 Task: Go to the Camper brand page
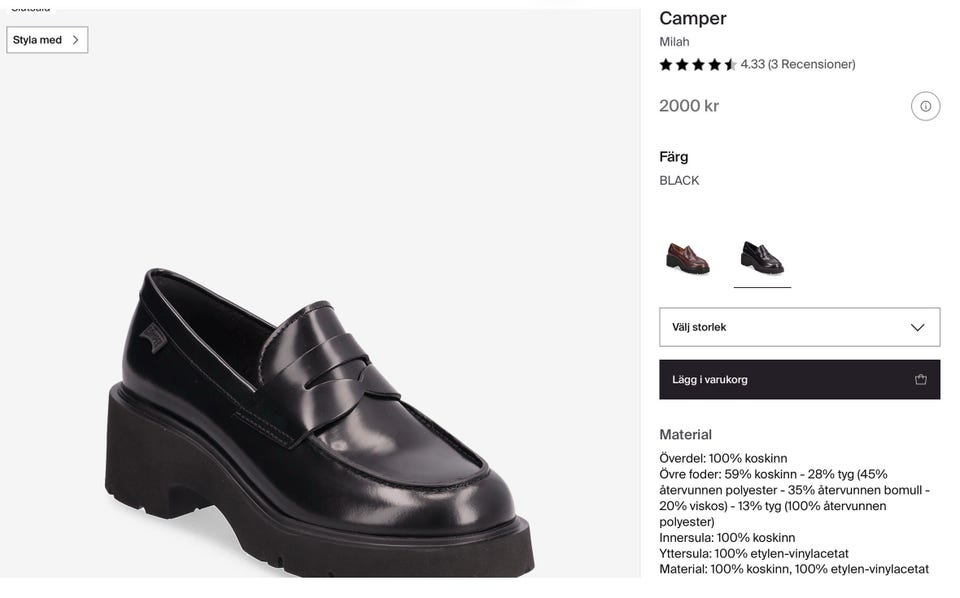point(692,18)
